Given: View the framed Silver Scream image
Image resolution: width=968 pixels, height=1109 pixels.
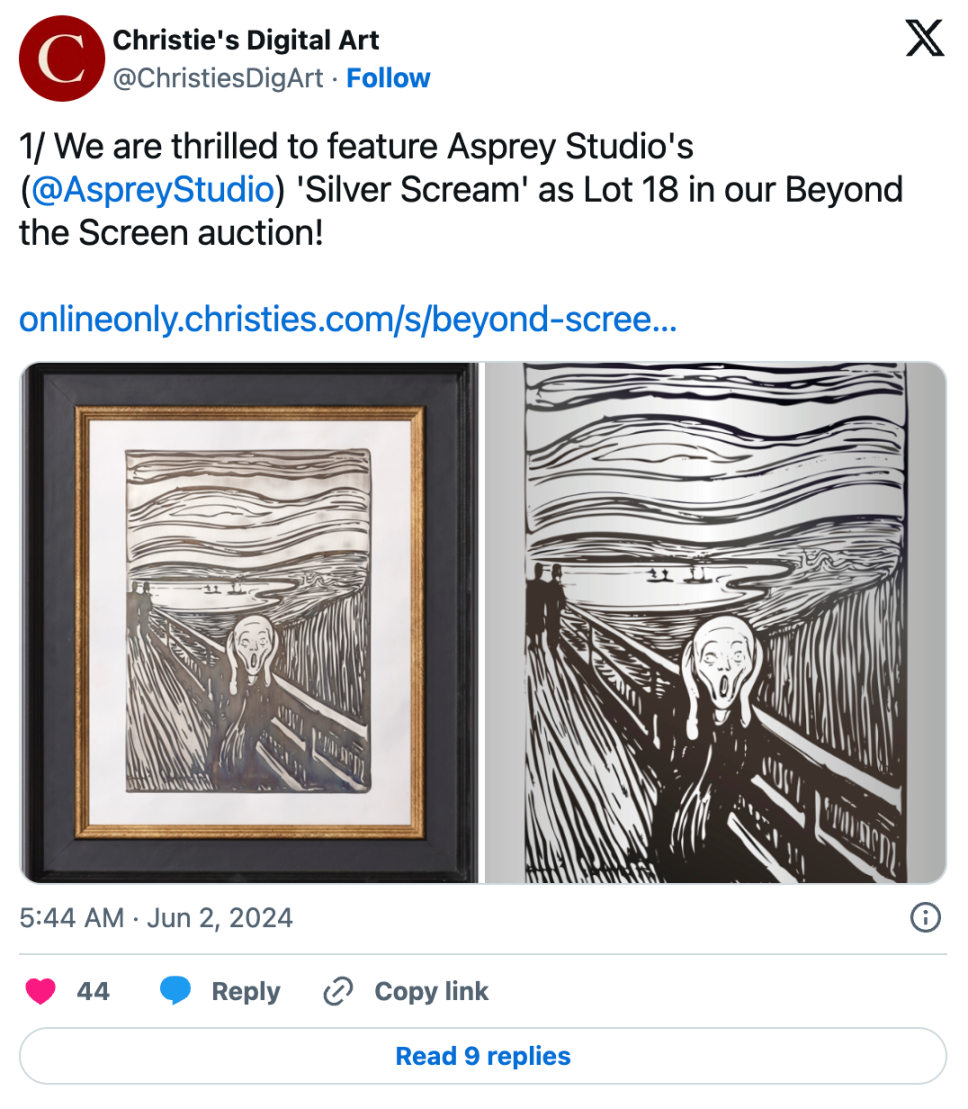Looking at the screenshot, I should tap(249, 622).
